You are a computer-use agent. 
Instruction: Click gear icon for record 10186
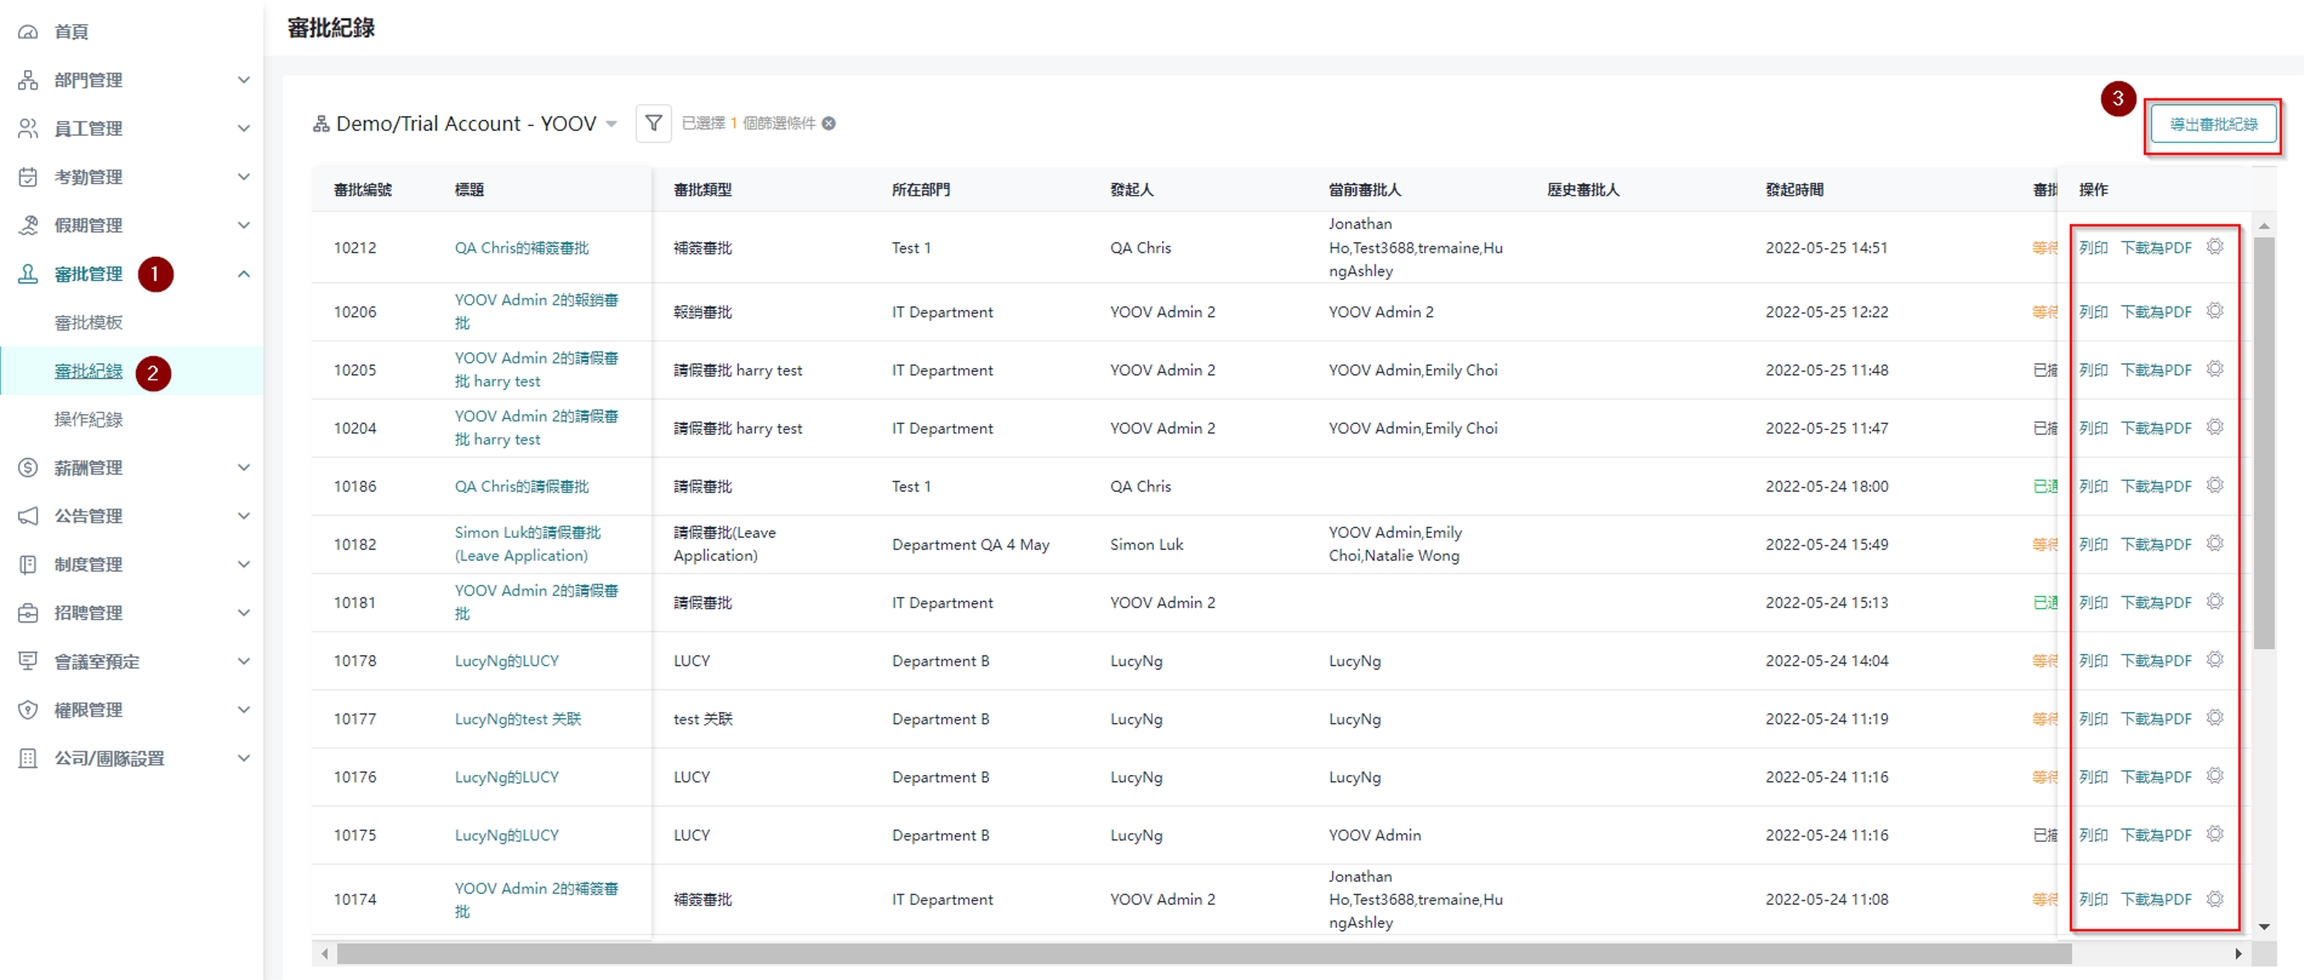2215,486
